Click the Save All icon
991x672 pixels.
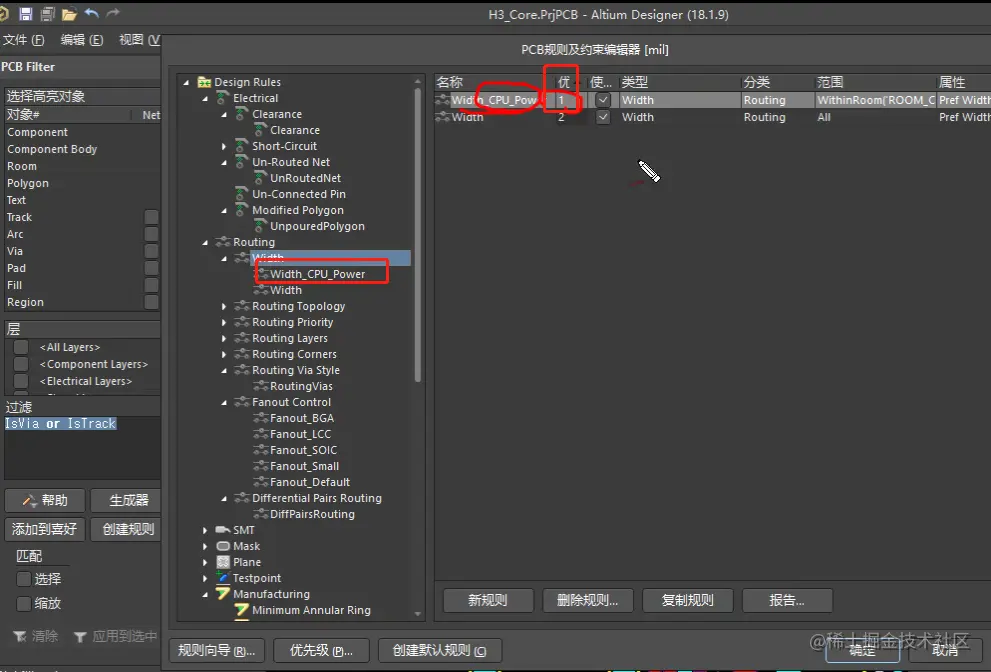[47, 13]
